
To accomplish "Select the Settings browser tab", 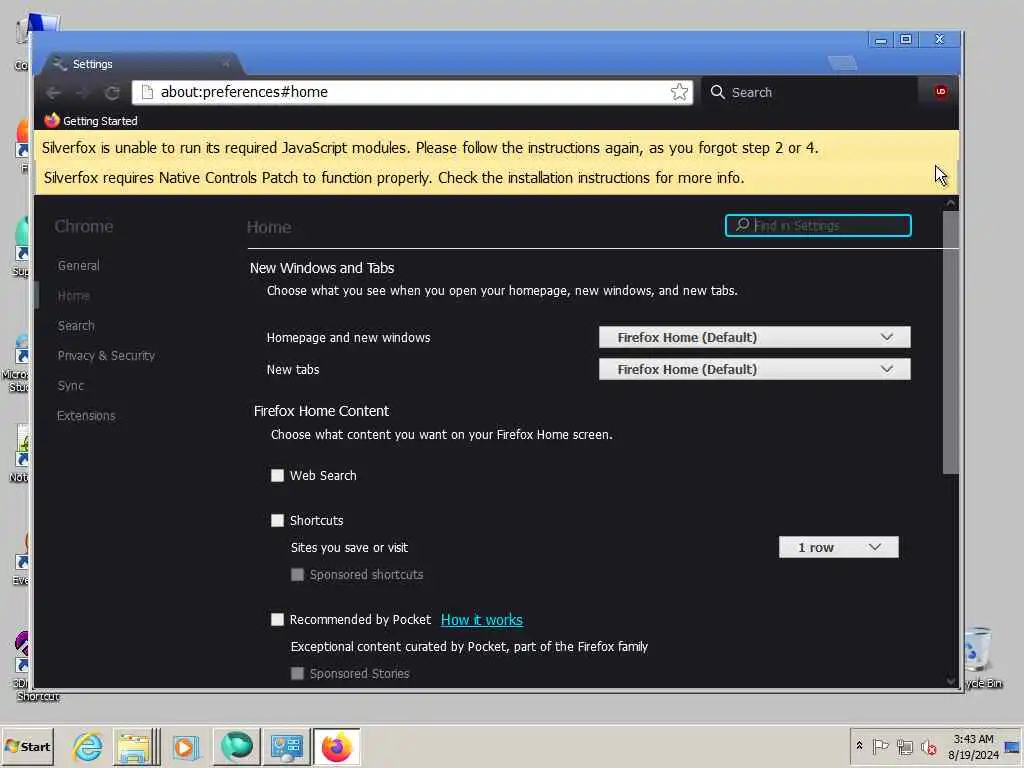I will point(140,64).
